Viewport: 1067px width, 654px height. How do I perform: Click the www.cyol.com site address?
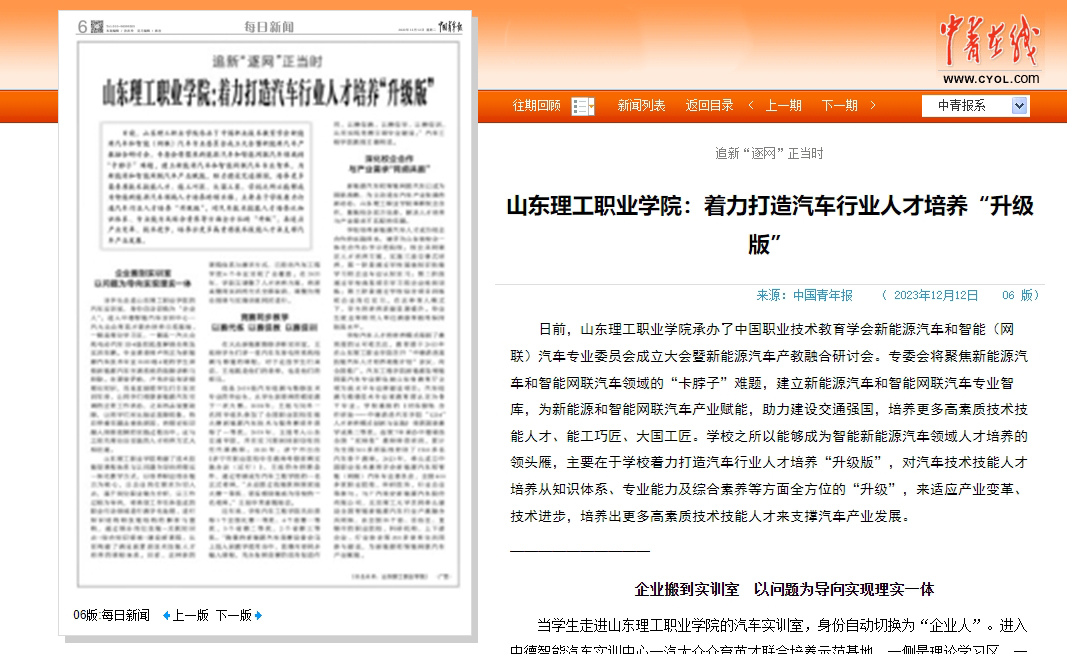pos(991,79)
